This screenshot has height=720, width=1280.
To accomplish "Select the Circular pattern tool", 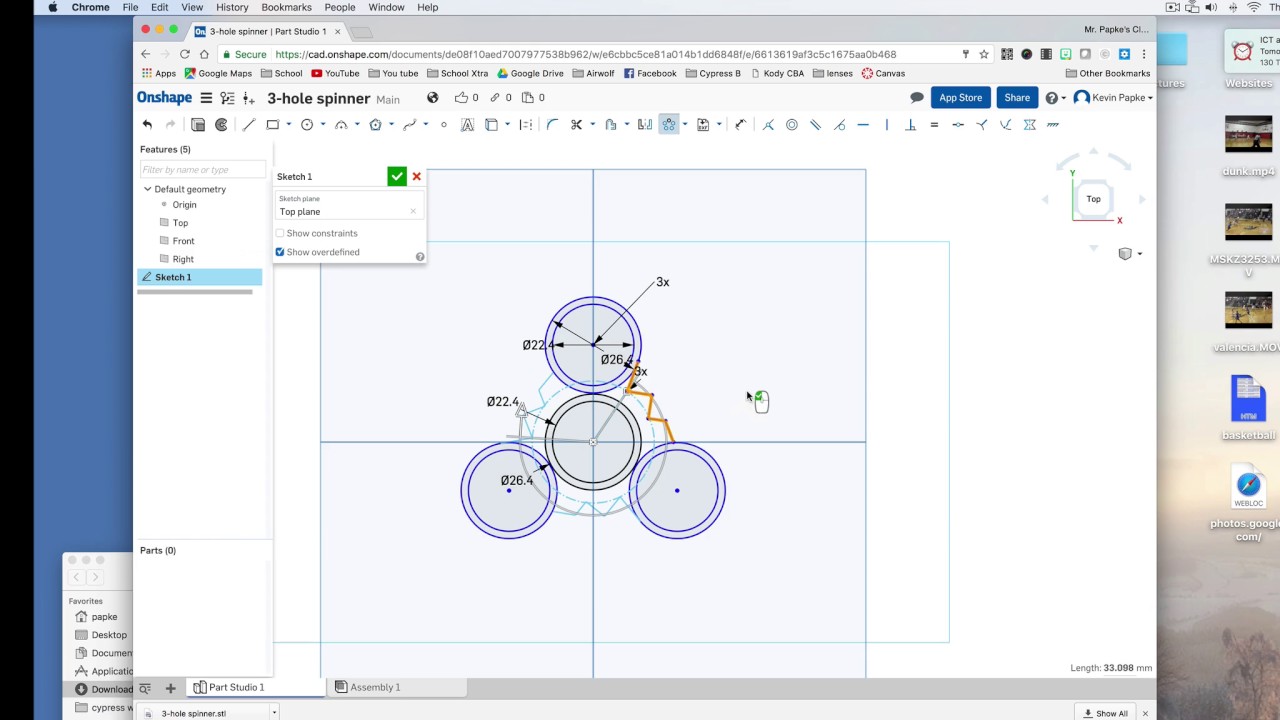I will pyautogui.click(x=669, y=125).
